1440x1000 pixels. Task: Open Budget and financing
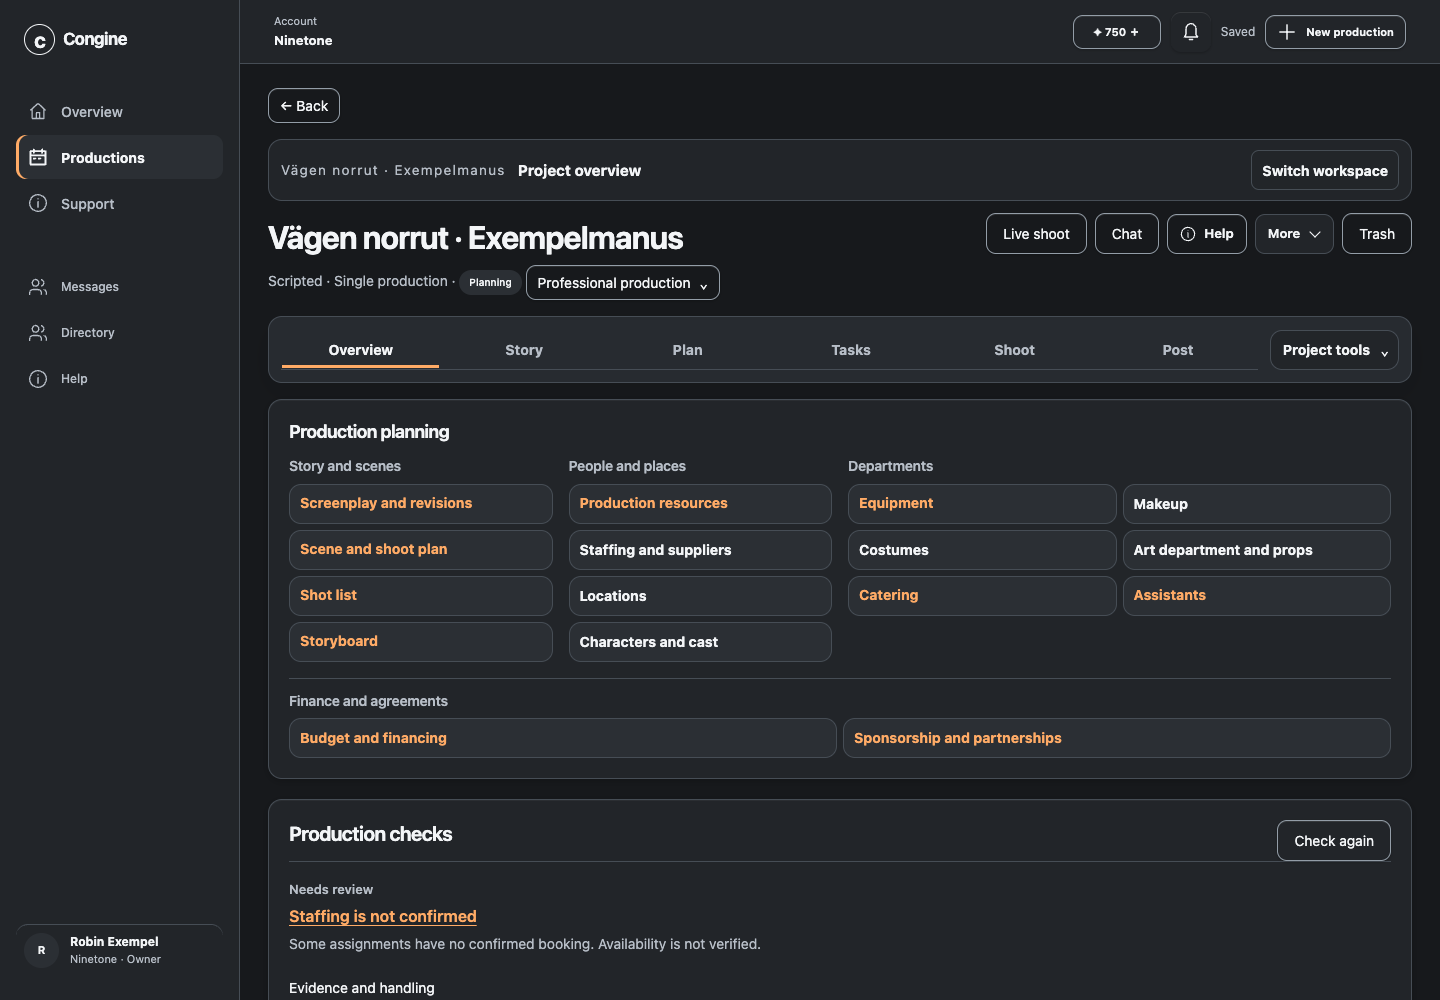[562, 738]
